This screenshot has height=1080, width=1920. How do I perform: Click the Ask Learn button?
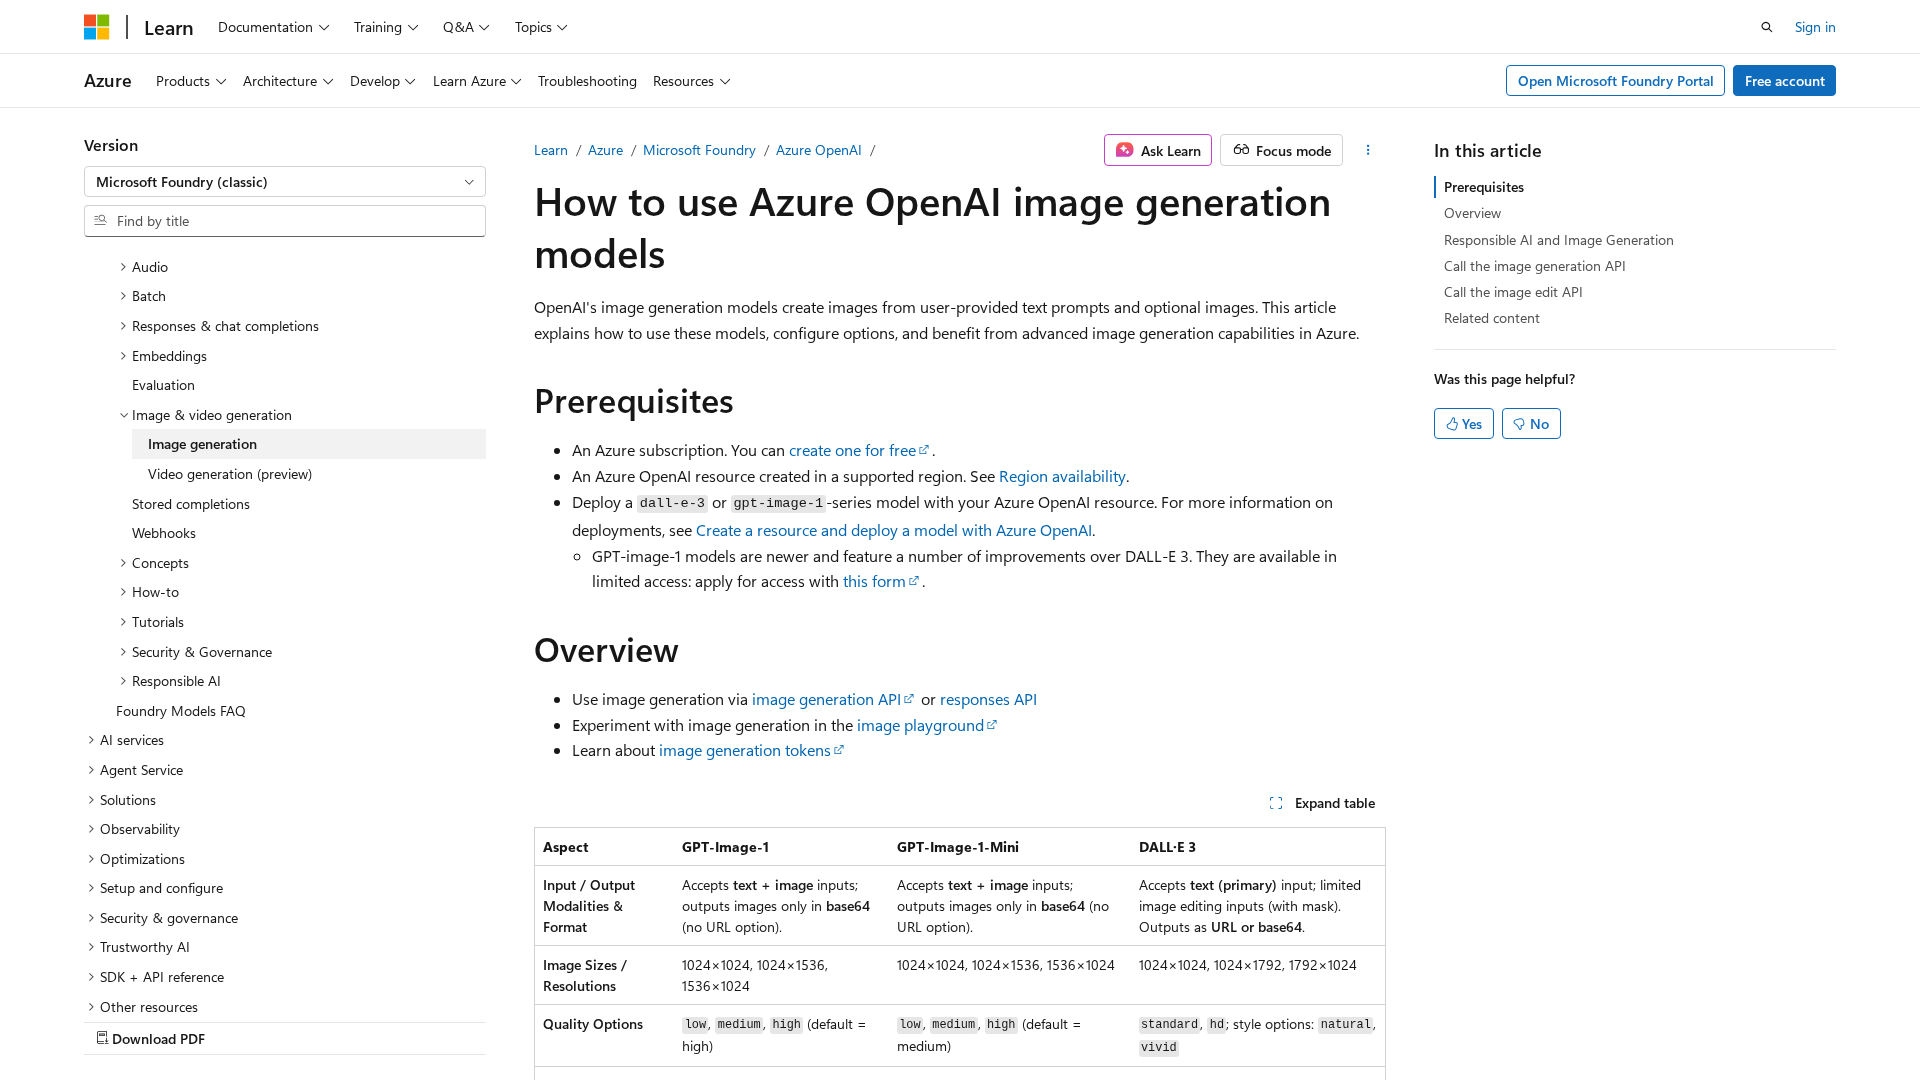tap(1158, 150)
